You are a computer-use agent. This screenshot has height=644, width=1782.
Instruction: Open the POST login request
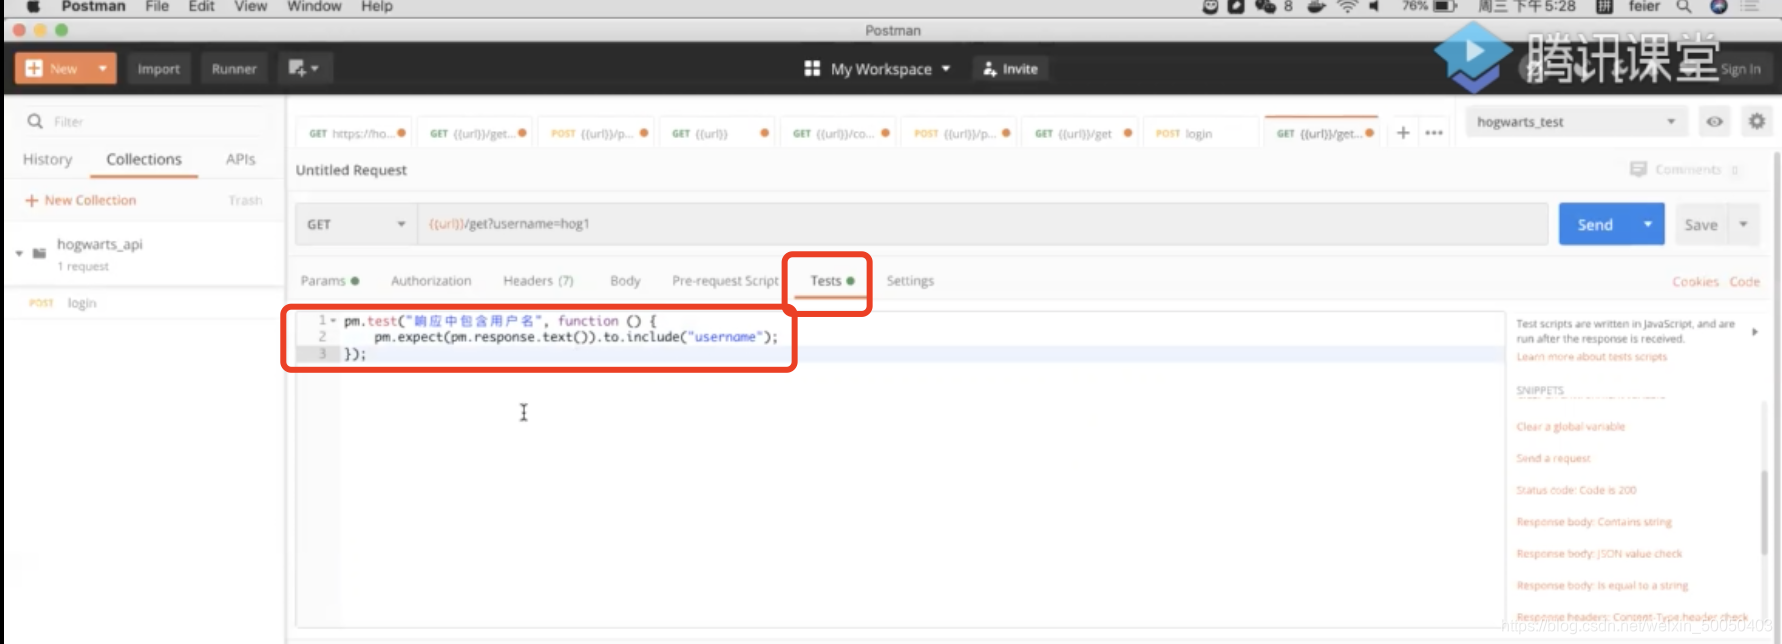[x=145, y=303]
